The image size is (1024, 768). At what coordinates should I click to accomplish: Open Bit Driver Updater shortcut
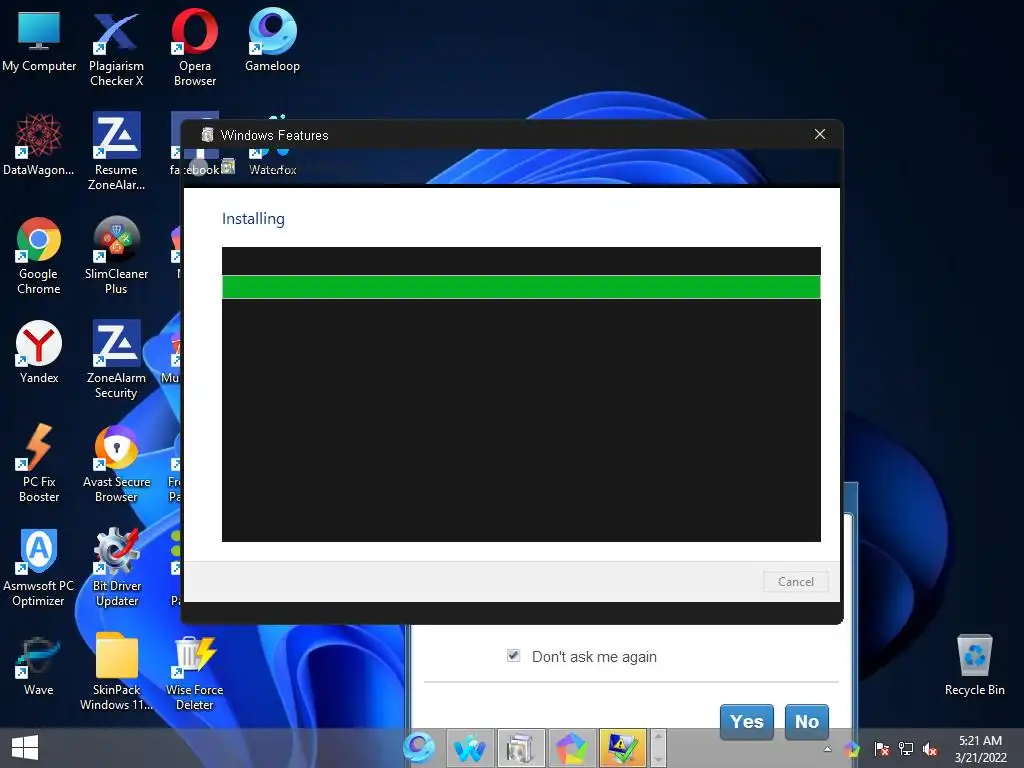(x=116, y=568)
